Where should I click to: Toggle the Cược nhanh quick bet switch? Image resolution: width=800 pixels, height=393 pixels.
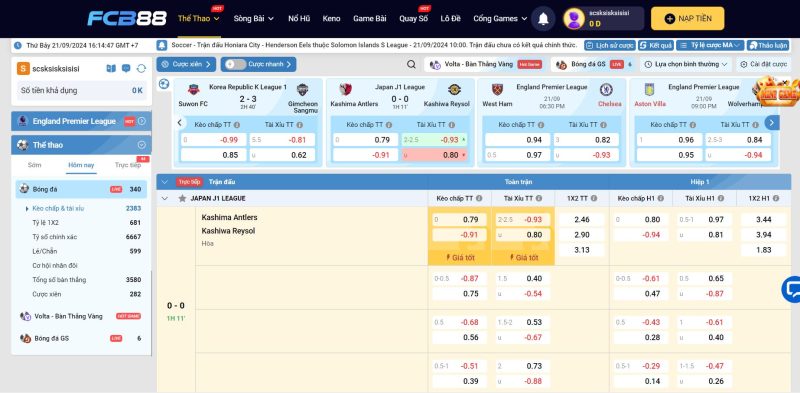point(236,64)
